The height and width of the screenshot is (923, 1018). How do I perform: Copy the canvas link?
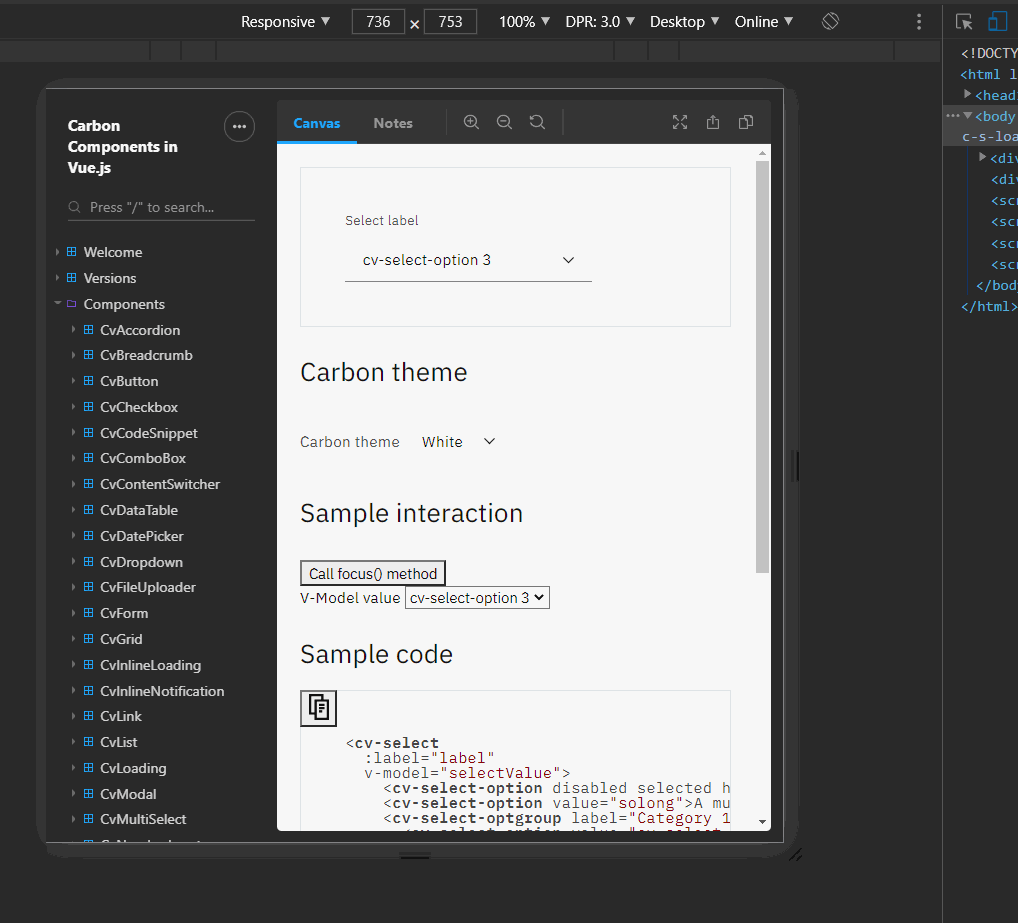(x=745, y=122)
